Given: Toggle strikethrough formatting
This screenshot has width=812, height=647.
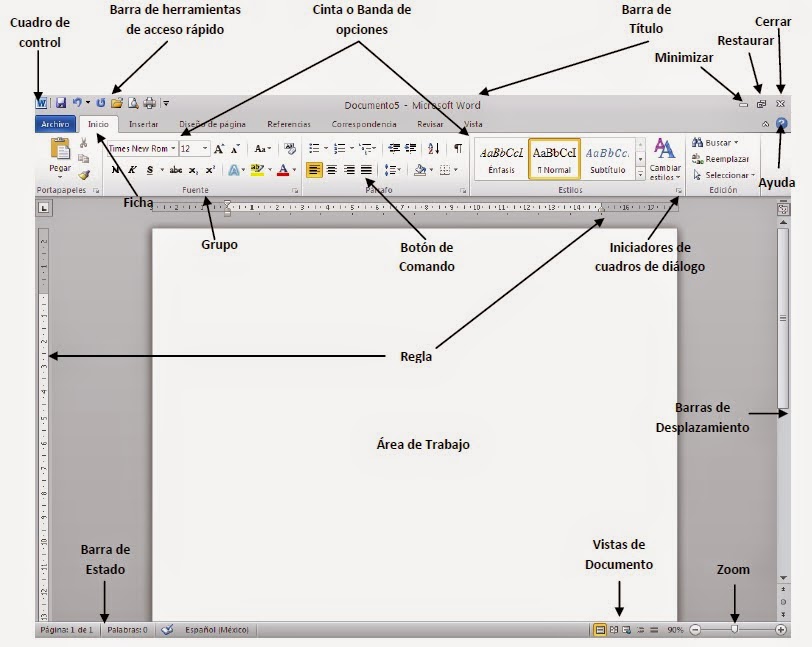Looking at the screenshot, I should [177, 169].
